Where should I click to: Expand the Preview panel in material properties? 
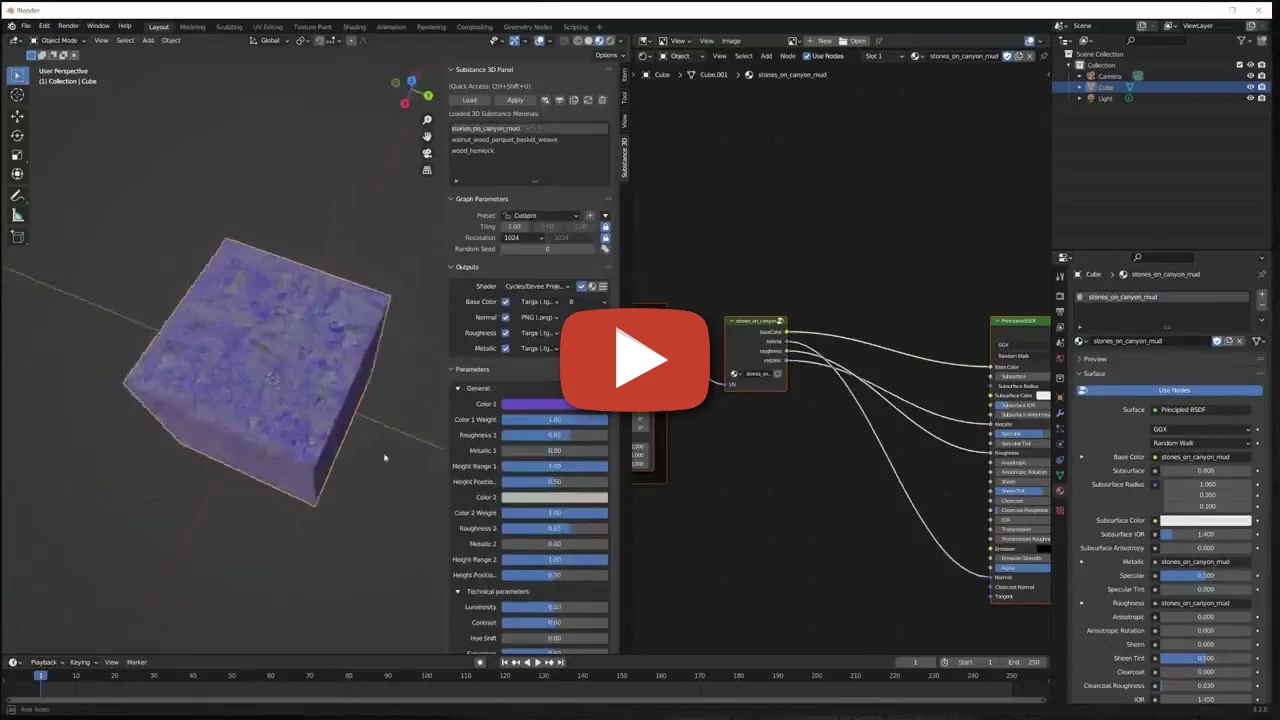(1080, 359)
